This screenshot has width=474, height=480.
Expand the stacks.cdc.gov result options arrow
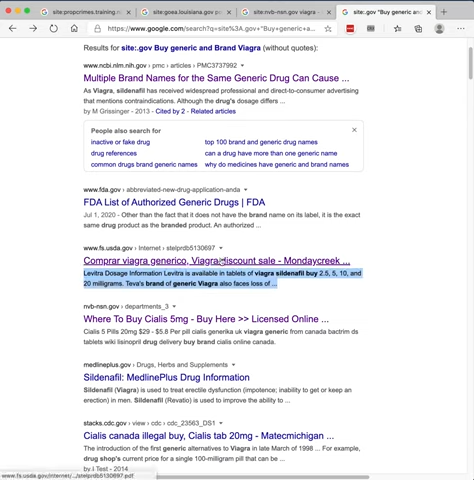point(221,423)
